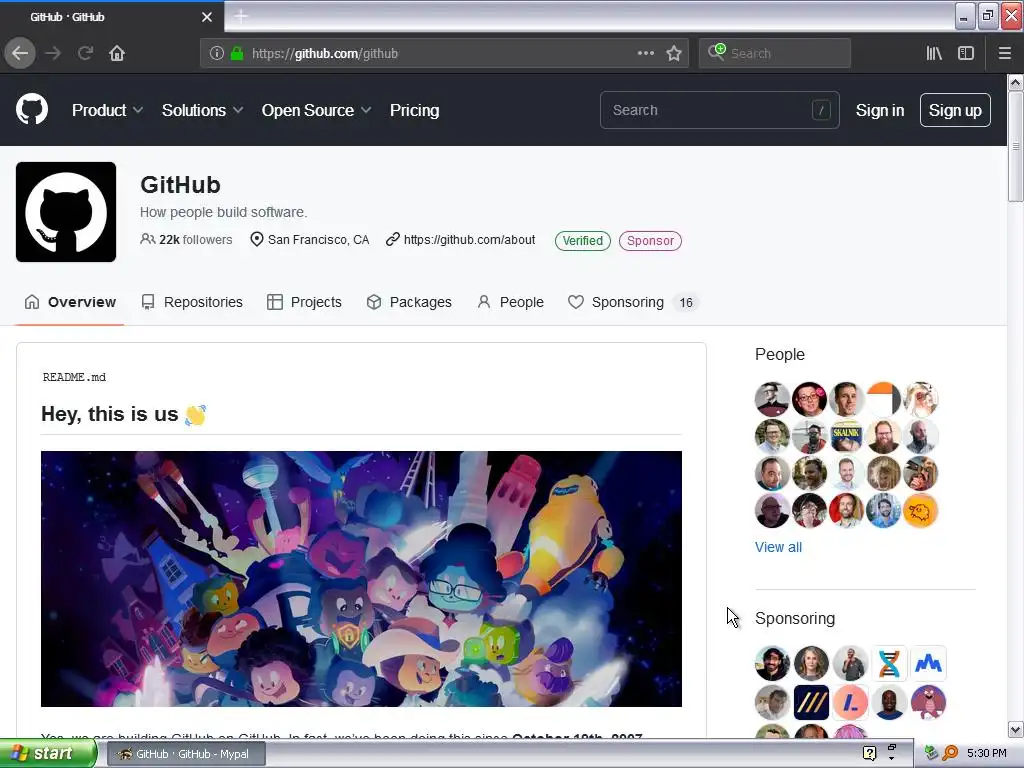The height and width of the screenshot is (768, 1024).
Task: Click the green Verified badge
Action: pos(583,240)
